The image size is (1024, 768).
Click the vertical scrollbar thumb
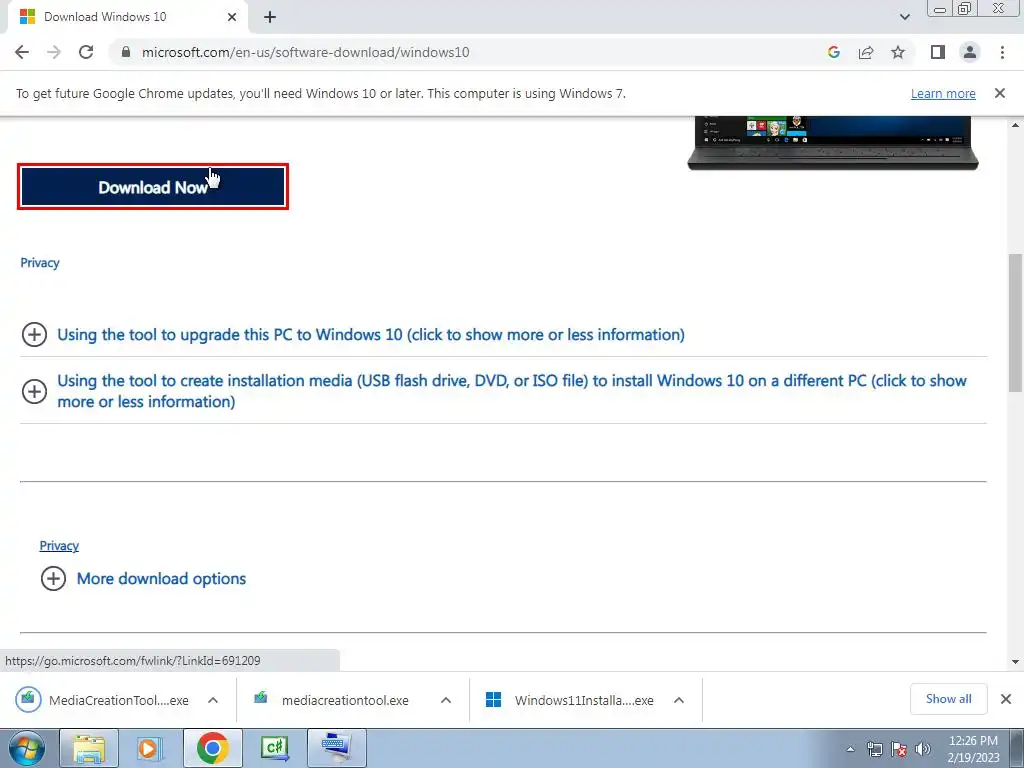point(1015,323)
